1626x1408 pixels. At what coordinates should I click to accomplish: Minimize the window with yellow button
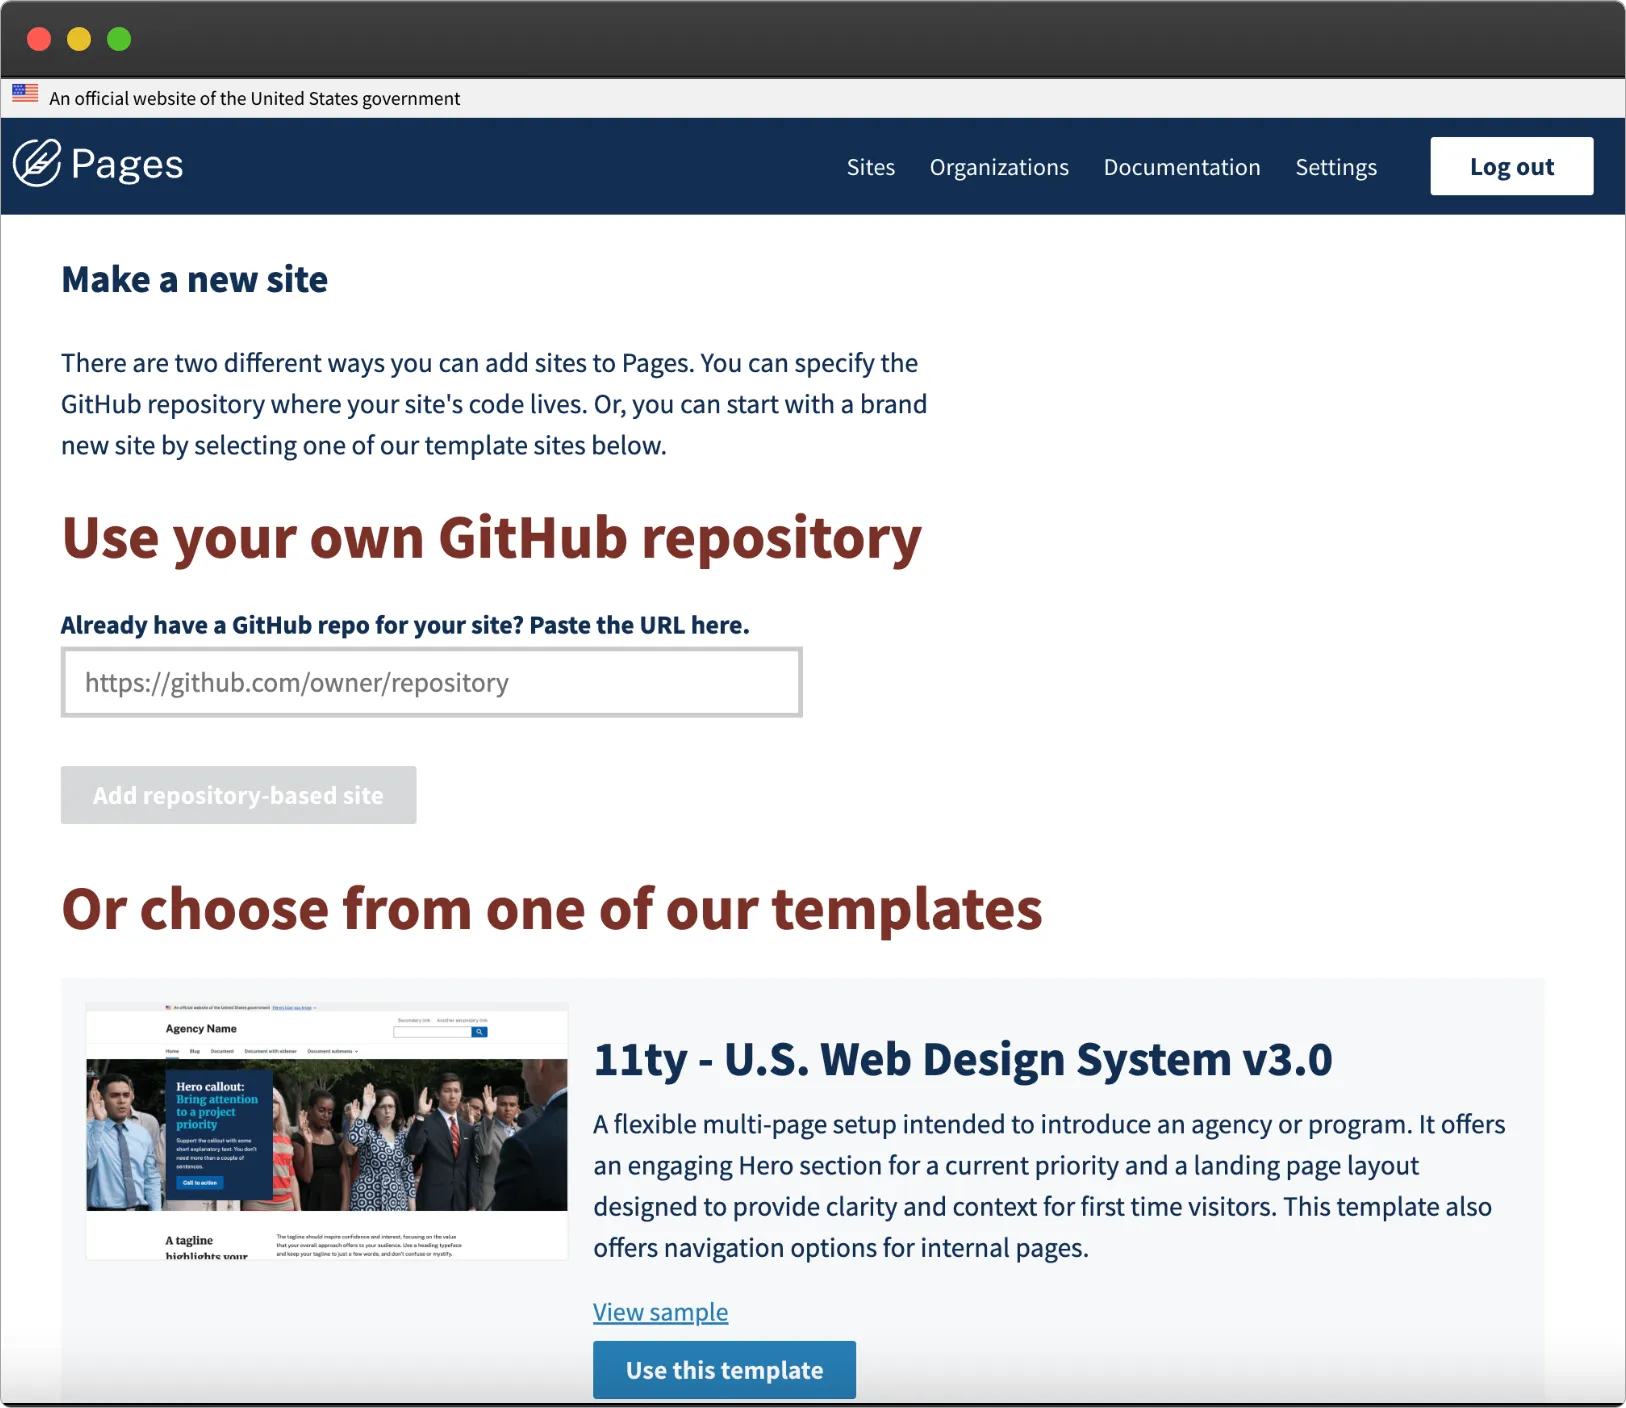(79, 39)
